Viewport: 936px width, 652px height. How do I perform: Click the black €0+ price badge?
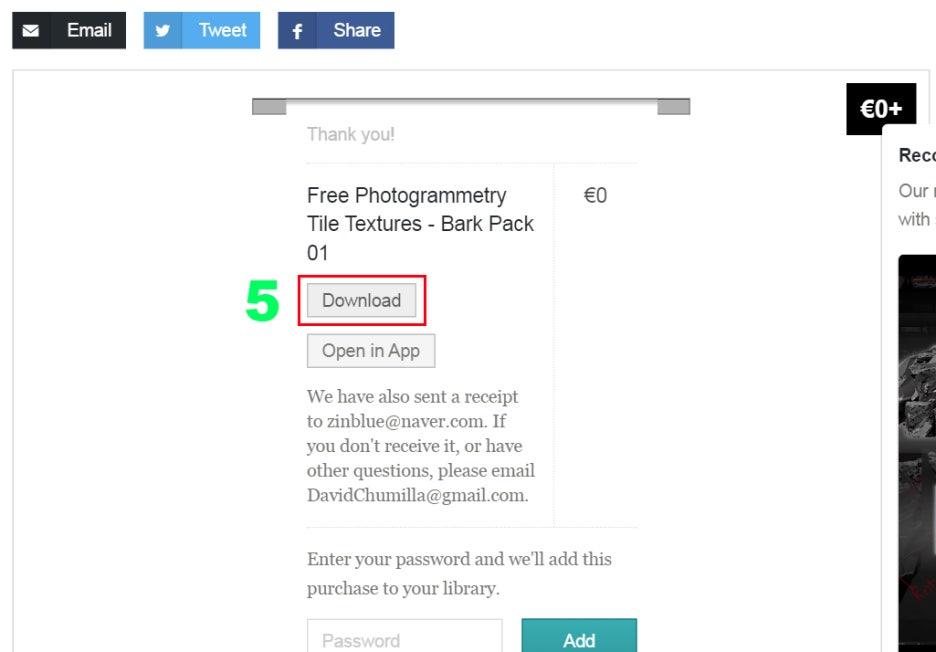click(881, 109)
